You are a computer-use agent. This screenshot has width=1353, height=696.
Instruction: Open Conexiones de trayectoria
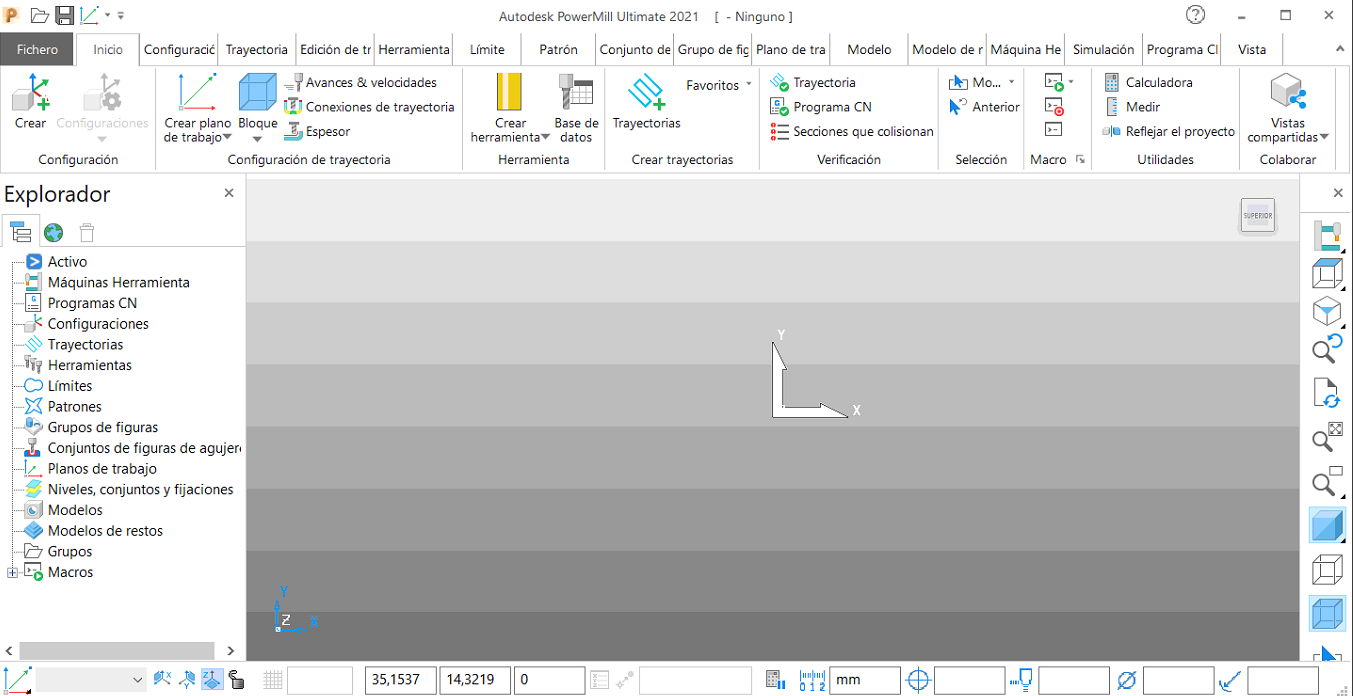(x=369, y=107)
